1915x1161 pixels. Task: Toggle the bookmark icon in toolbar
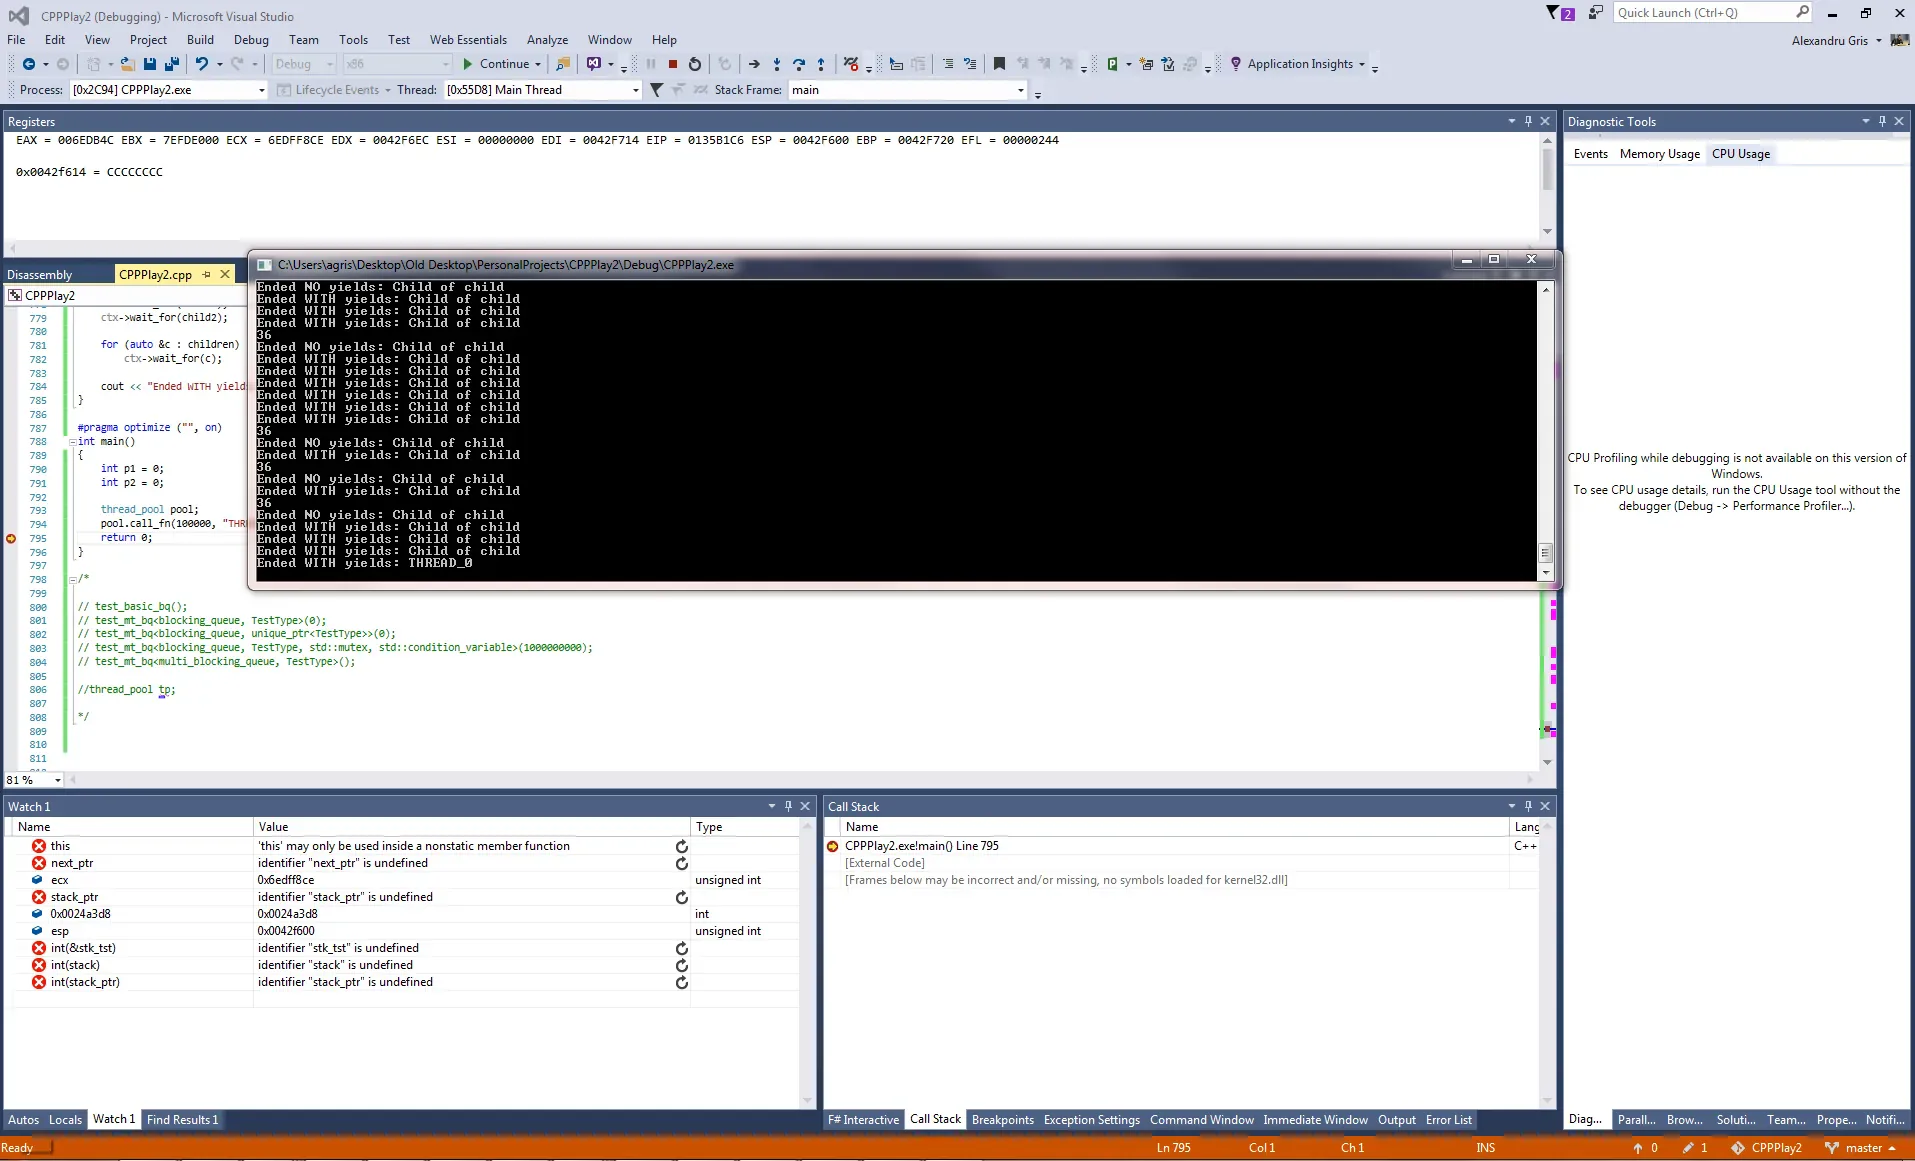coord(999,64)
